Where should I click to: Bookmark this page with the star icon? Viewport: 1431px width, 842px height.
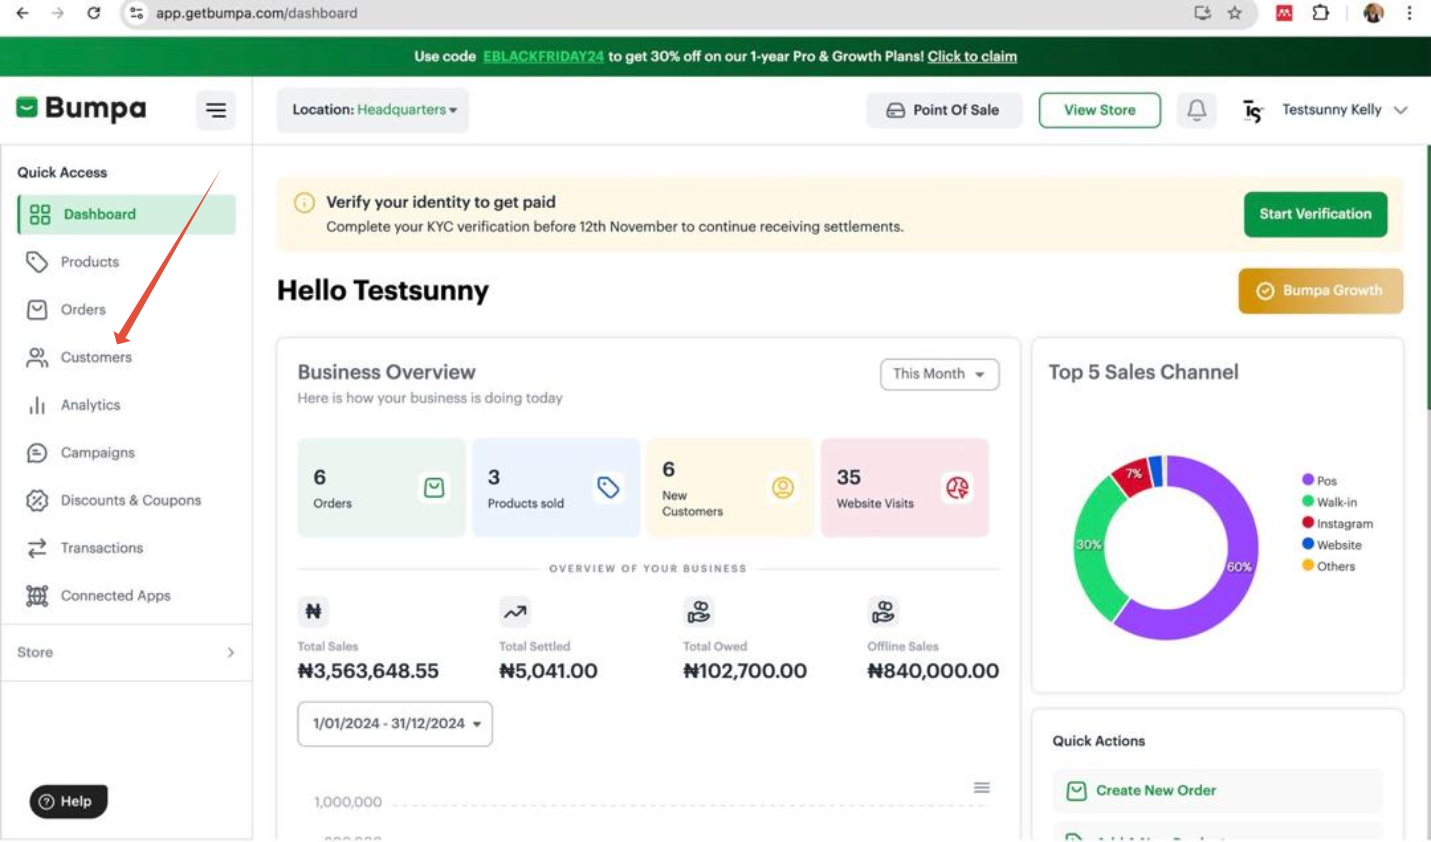click(1235, 13)
